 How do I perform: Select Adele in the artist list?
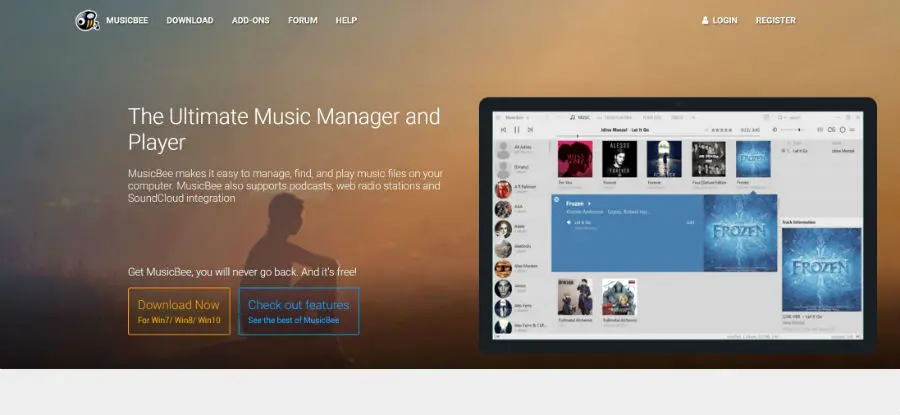point(521,228)
